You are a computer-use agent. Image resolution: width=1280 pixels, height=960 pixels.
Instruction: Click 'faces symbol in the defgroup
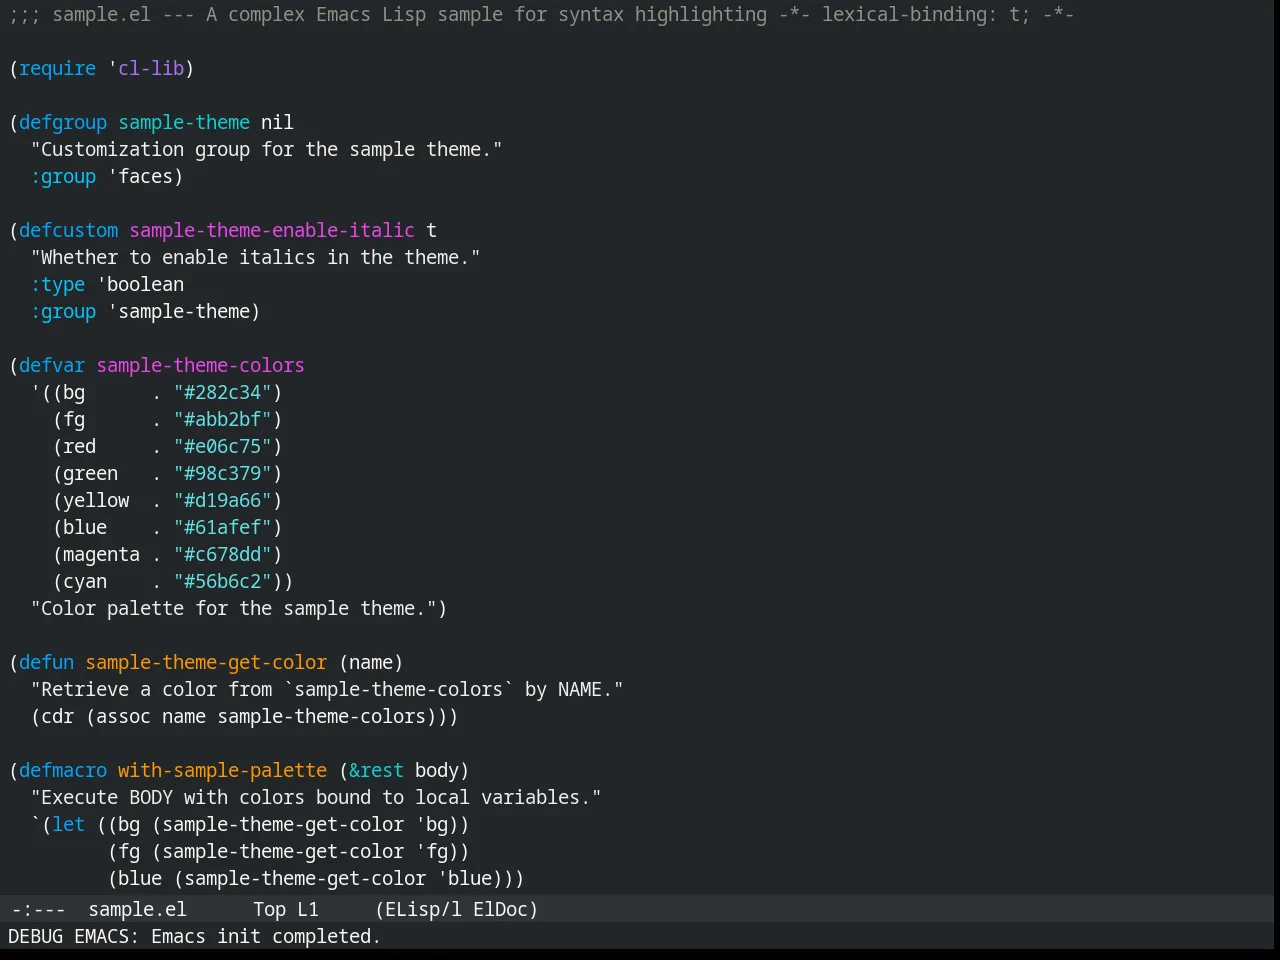(x=140, y=176)
